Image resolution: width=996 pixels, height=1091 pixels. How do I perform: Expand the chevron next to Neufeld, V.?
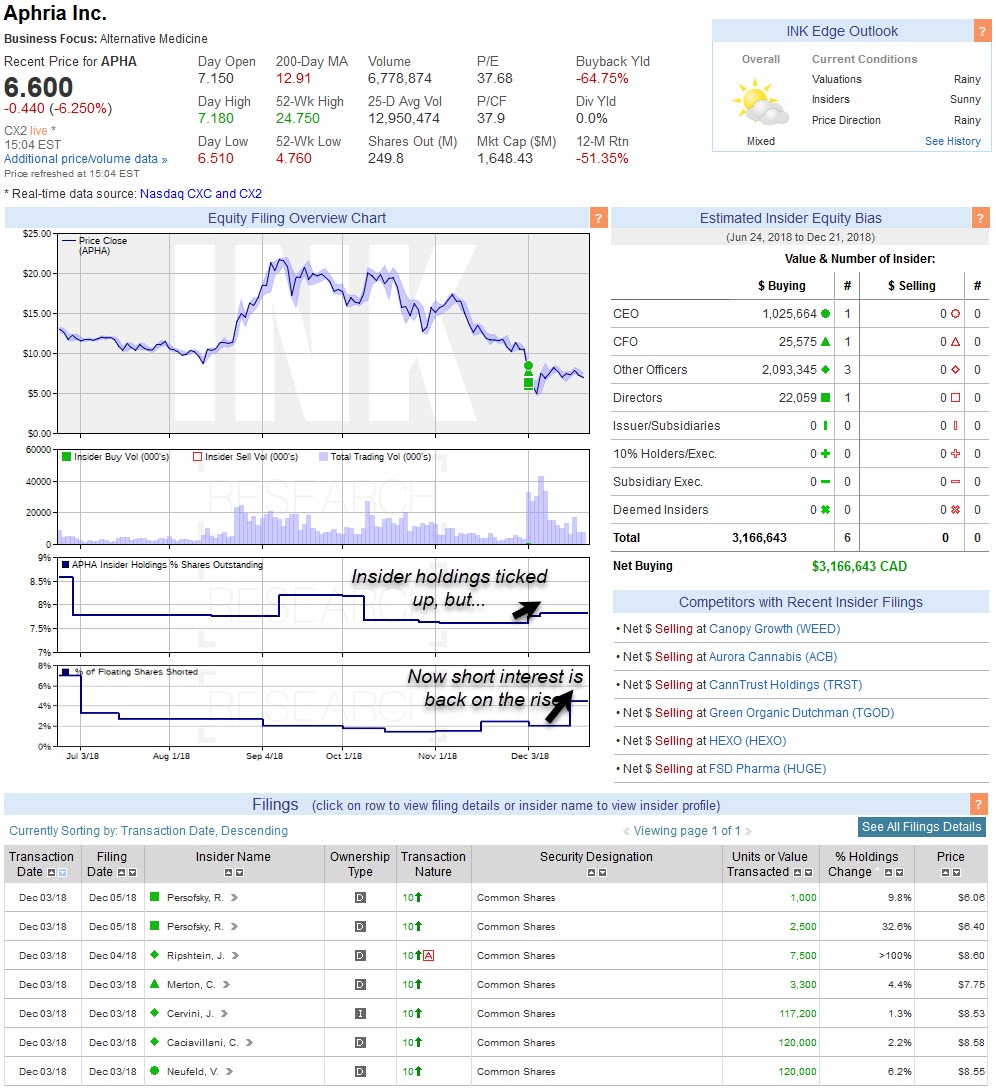(x=229, y=1072)
